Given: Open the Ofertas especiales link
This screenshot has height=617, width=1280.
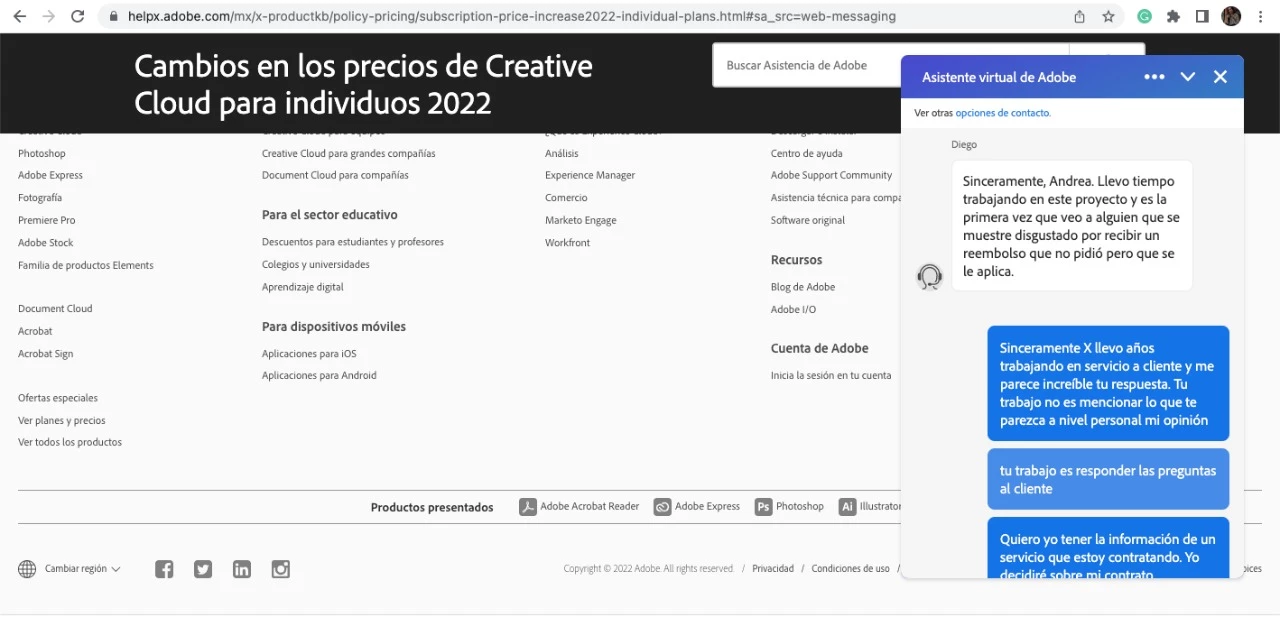Looking at the screenshot, I should [x=58, y=398].
